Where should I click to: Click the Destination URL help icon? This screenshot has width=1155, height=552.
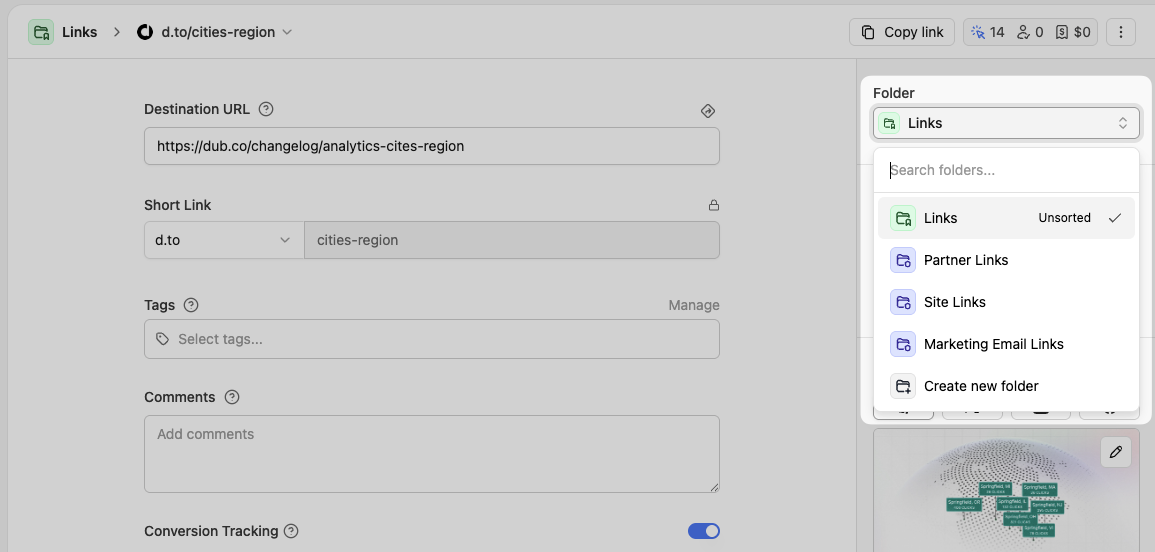tap(267, 109)
